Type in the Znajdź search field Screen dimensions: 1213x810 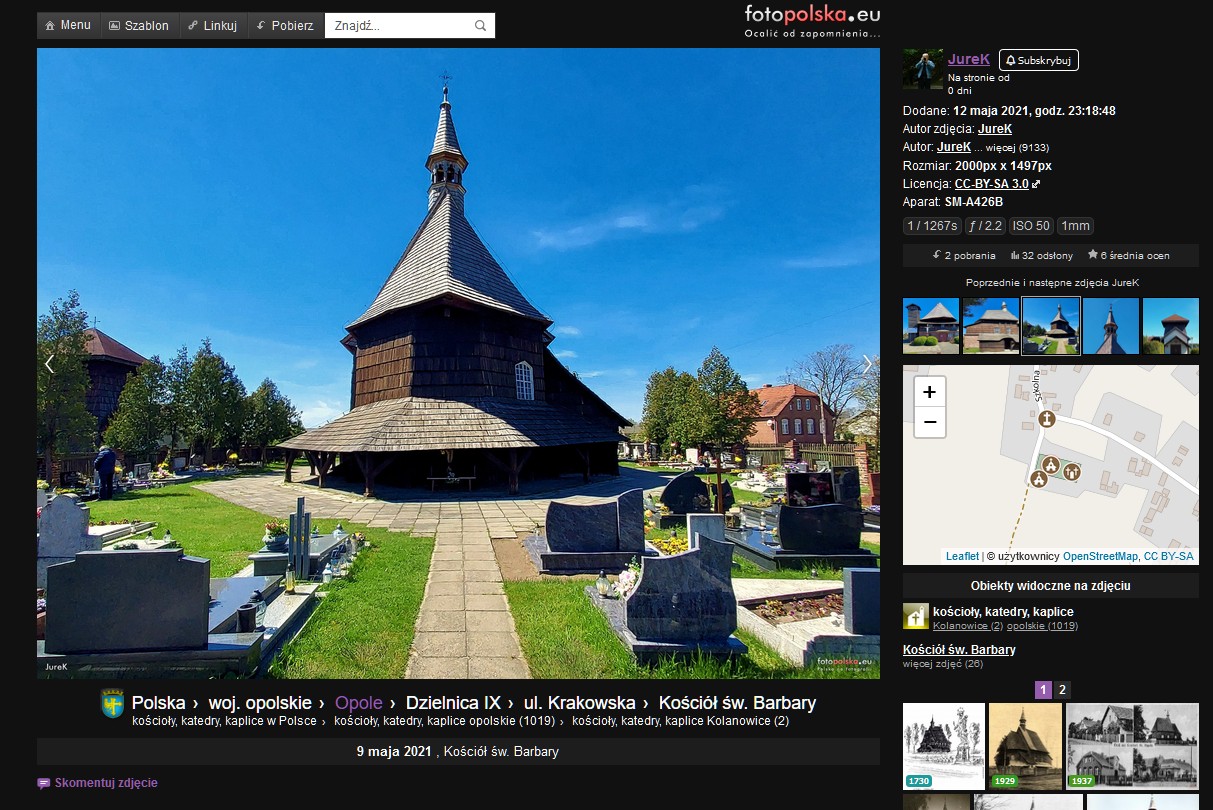click(400, 26)
